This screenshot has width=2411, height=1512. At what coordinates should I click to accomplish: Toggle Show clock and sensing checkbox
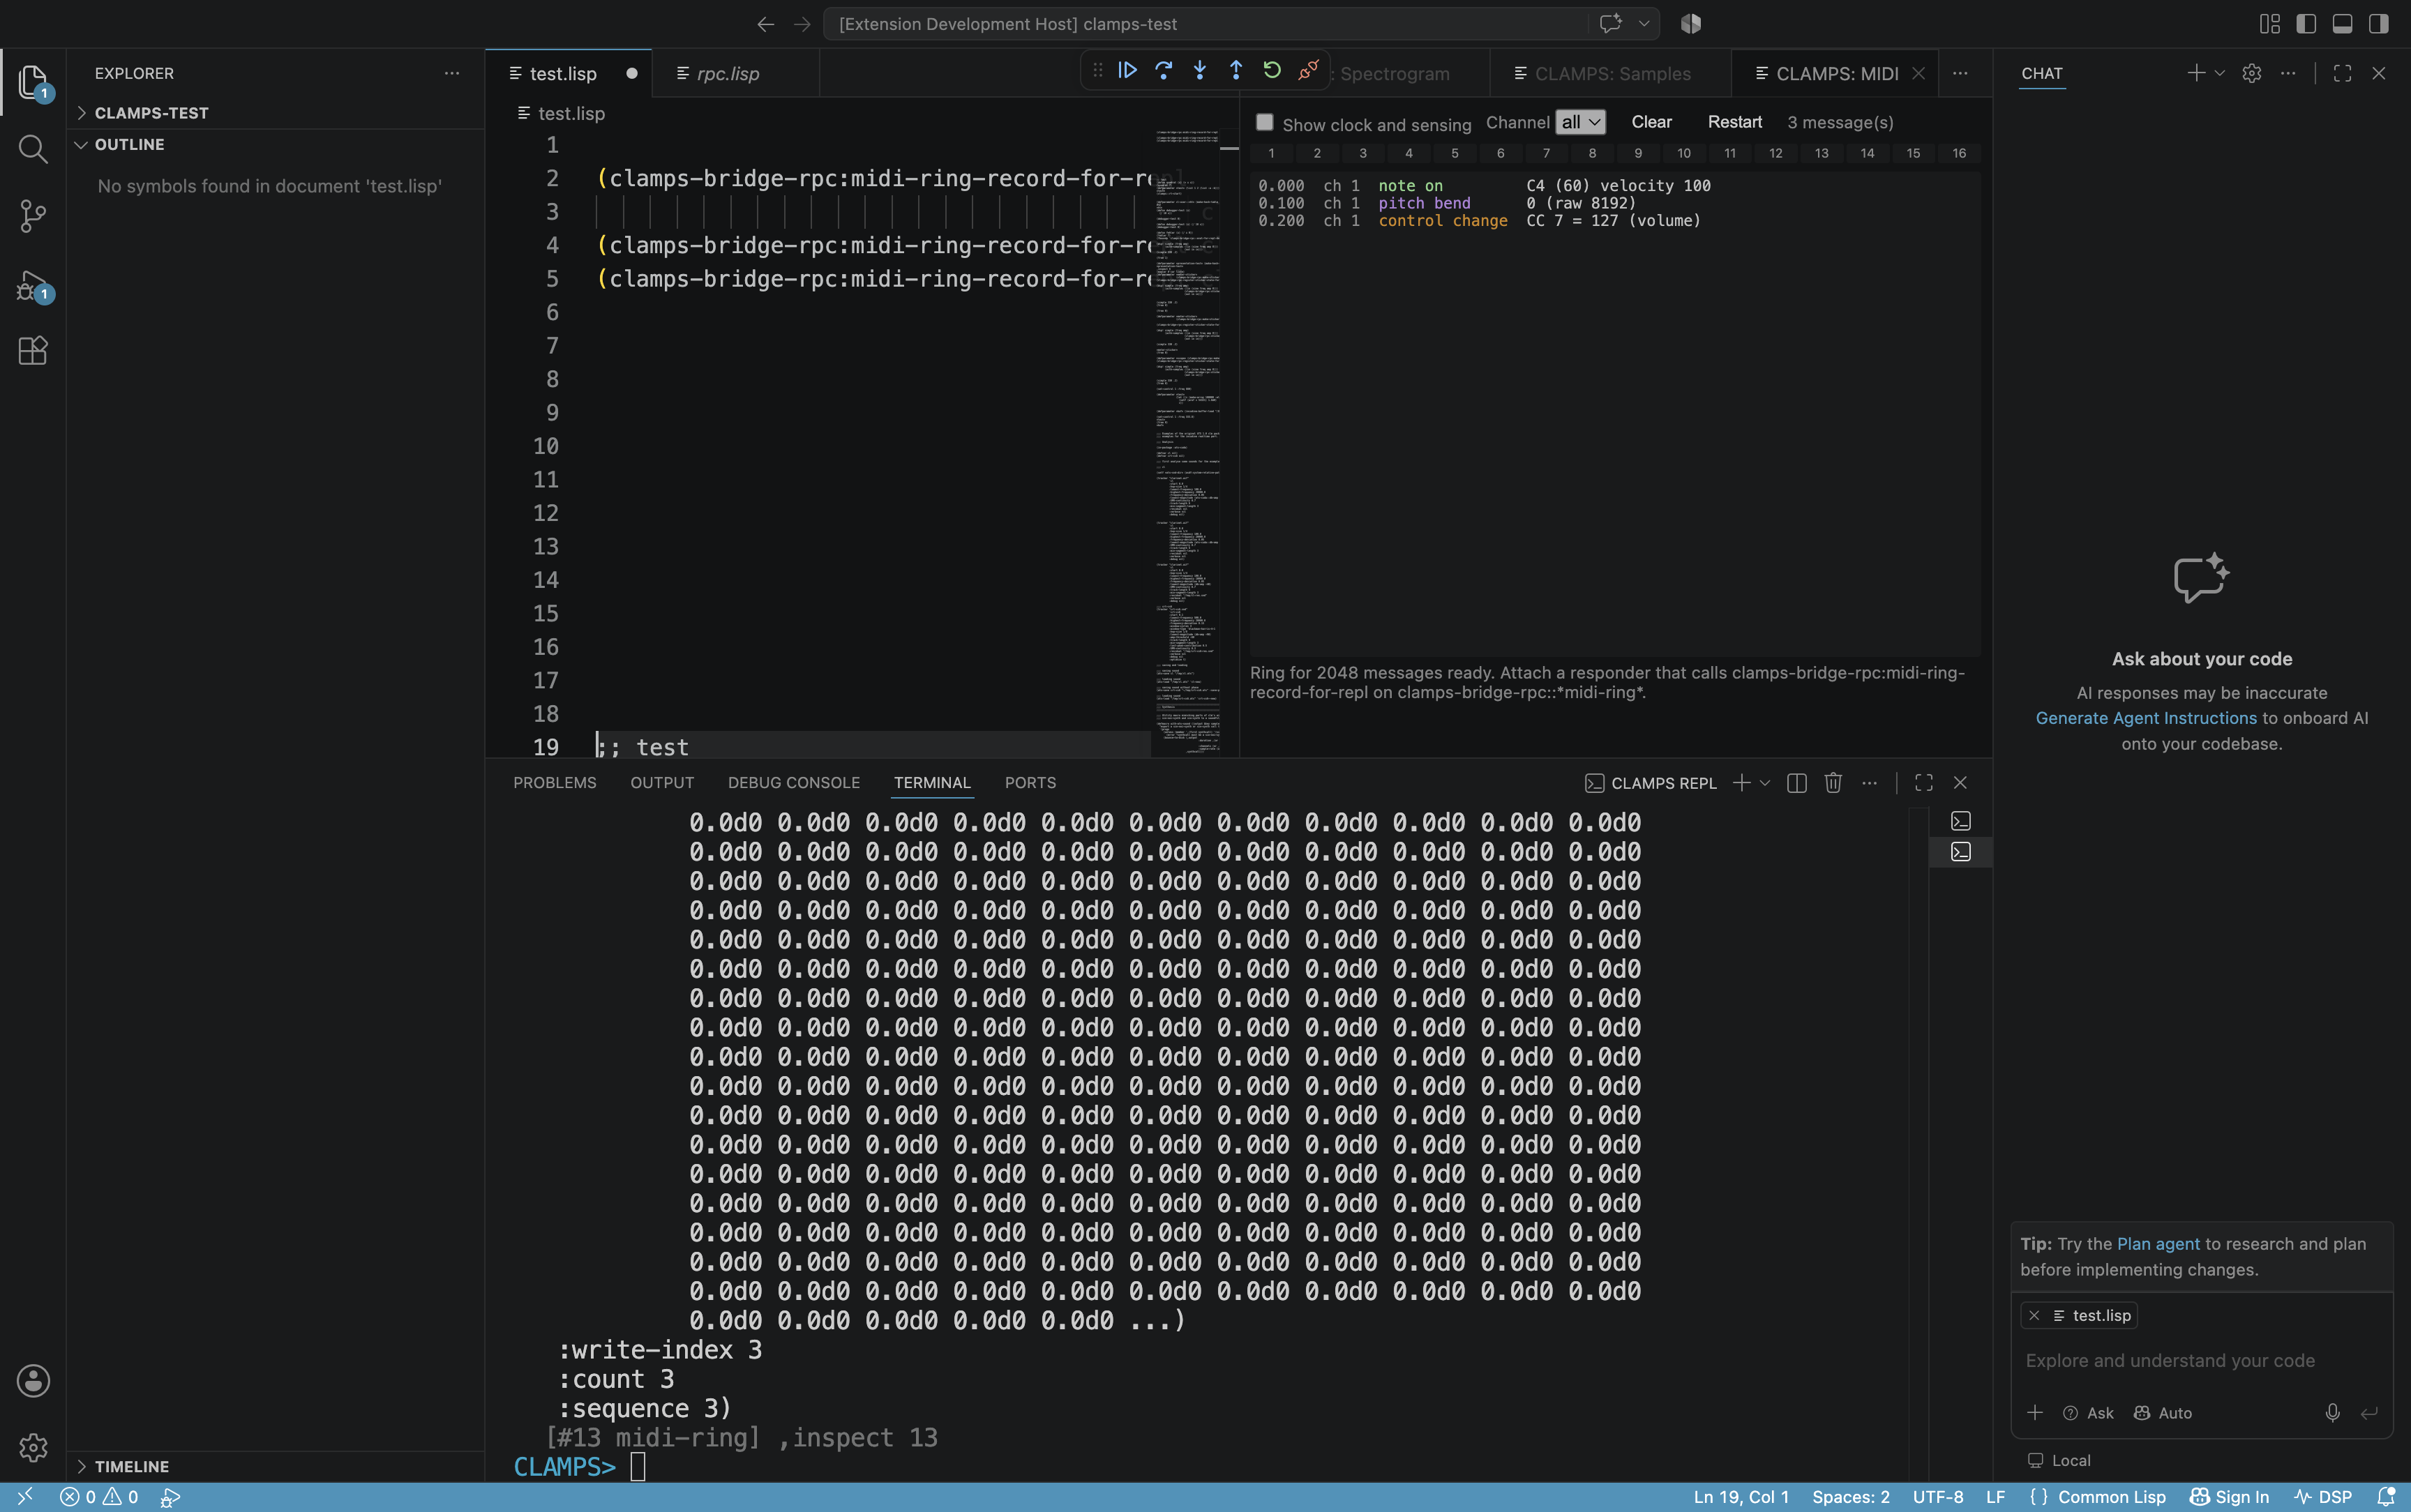pos(1264,122)
